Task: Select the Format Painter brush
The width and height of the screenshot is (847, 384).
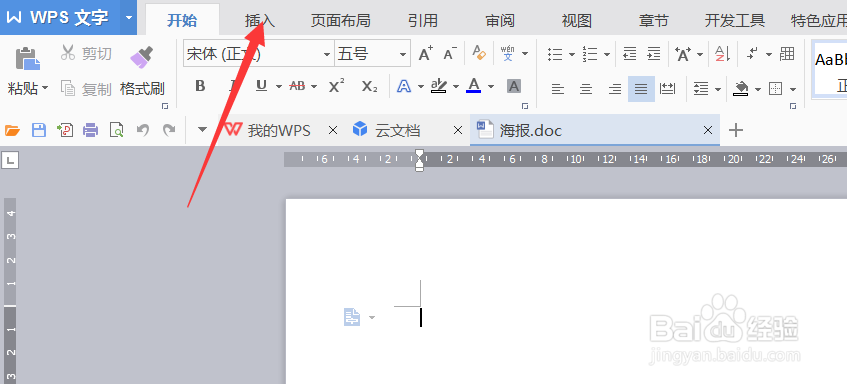Action: click(x=142, y=57)
